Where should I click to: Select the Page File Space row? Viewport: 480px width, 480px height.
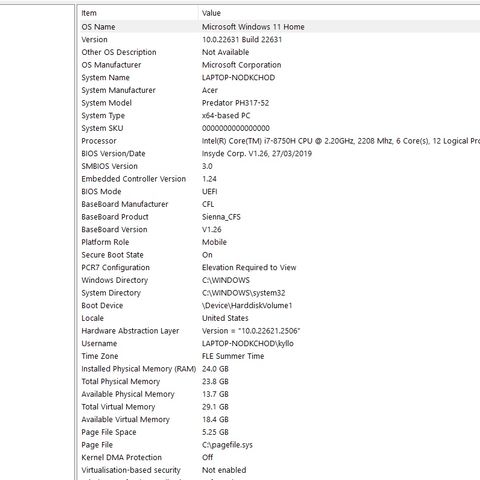[279, 432]
